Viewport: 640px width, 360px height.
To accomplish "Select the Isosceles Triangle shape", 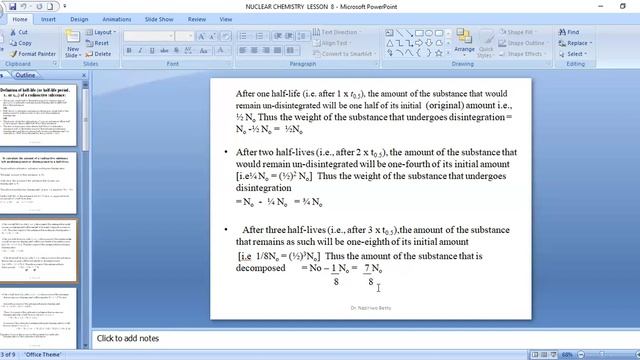I will click(x=389, y=43).
